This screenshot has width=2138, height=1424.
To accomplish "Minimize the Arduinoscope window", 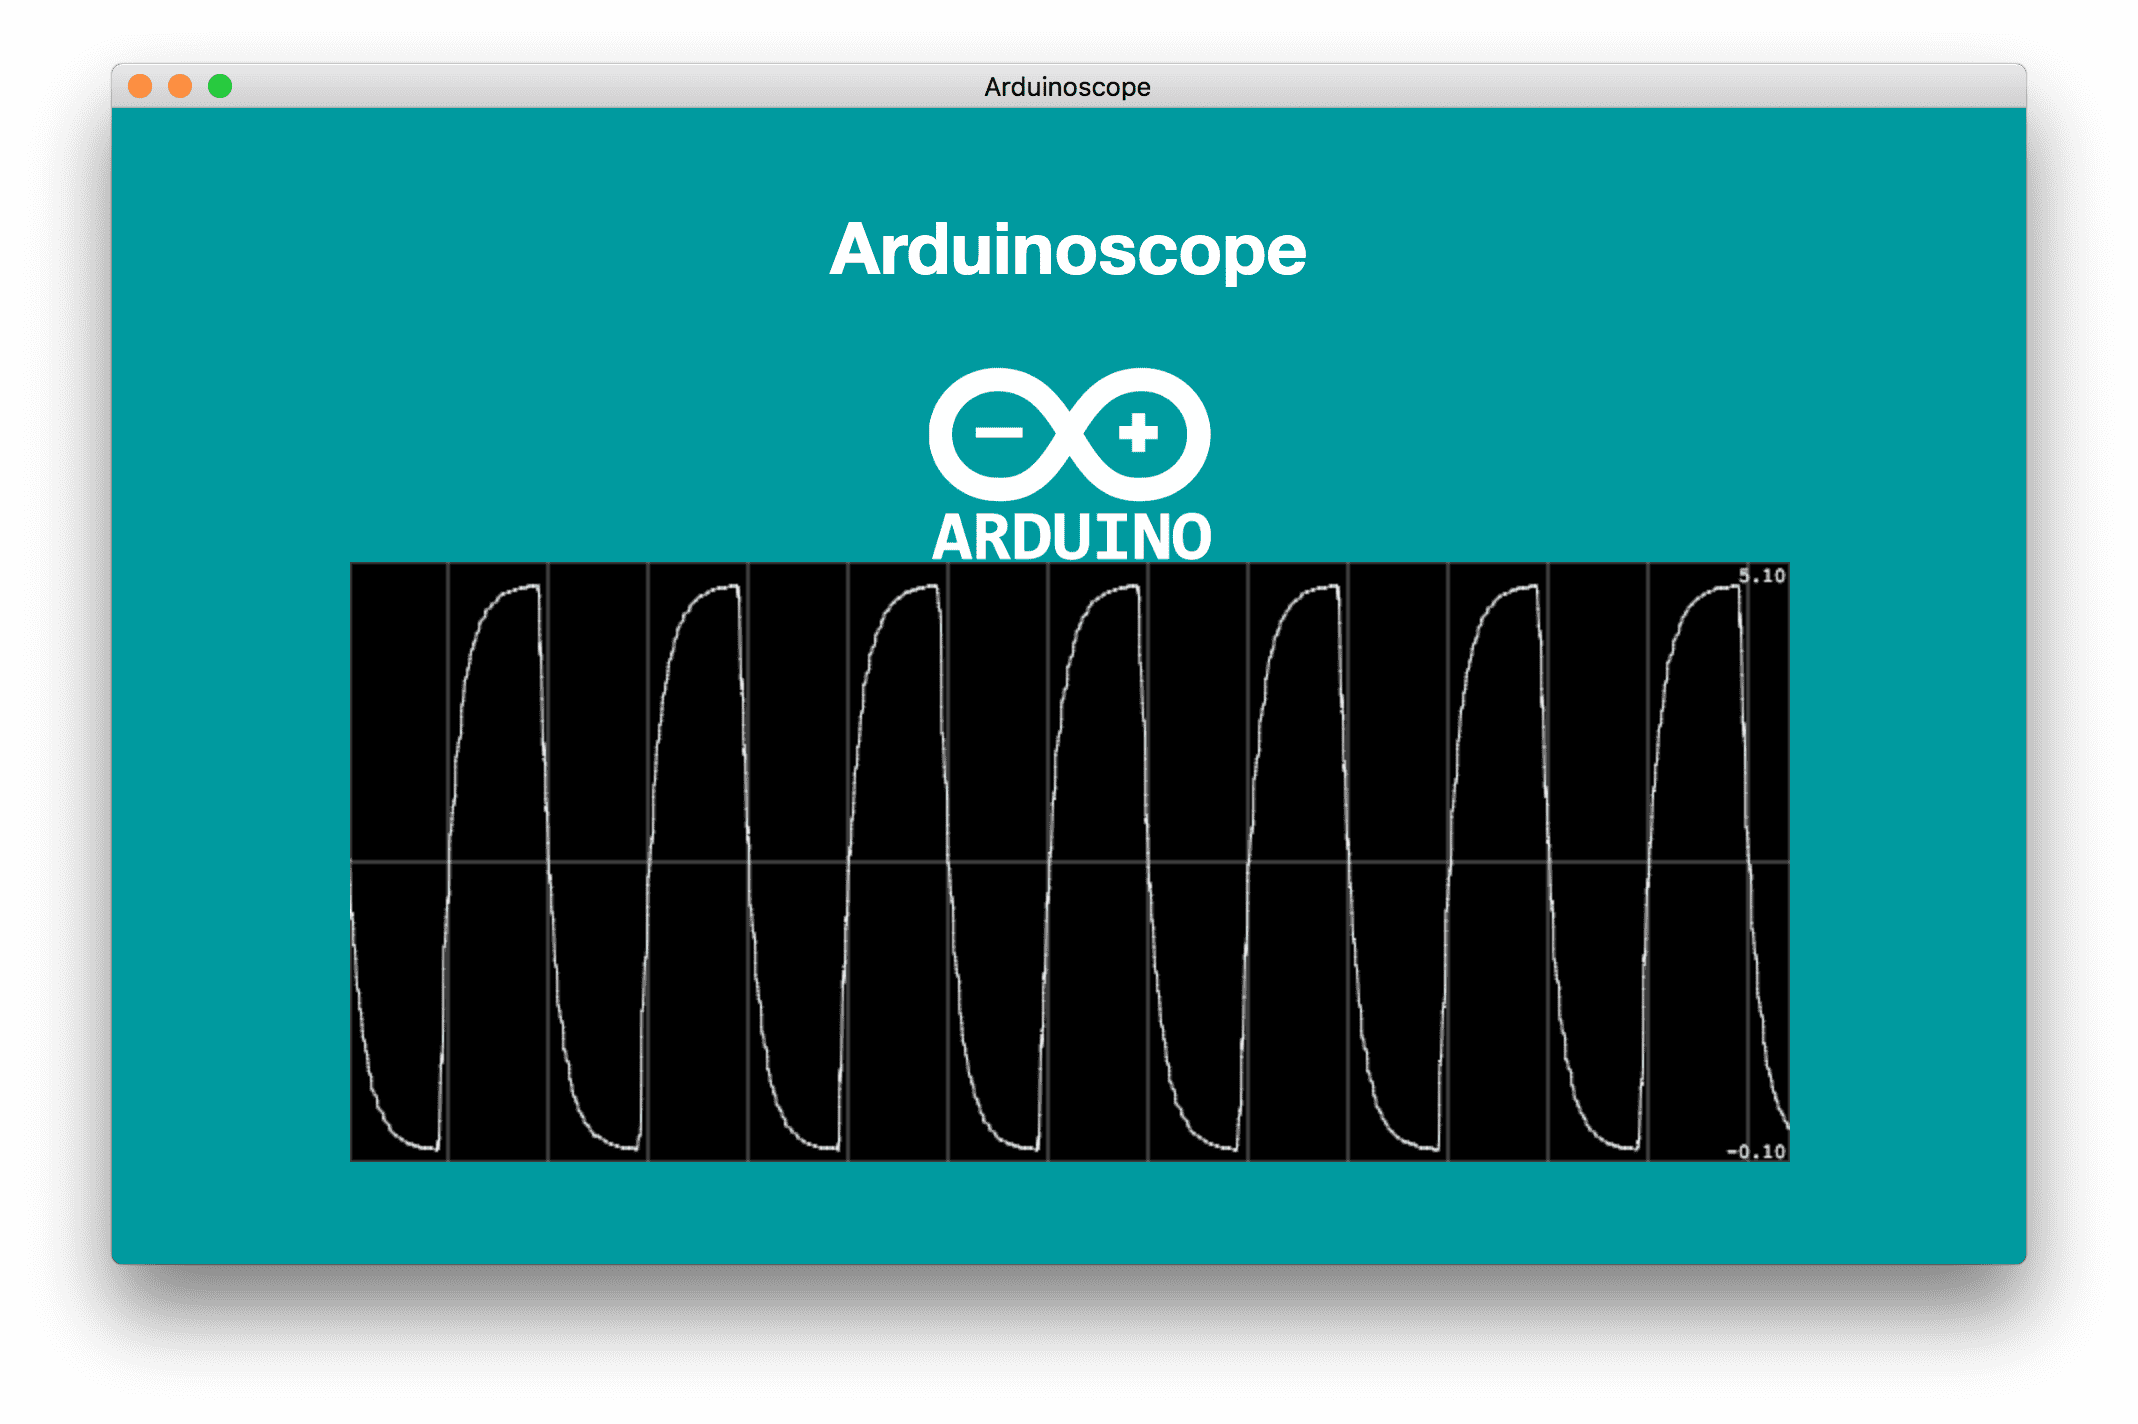I will (180, 87).
